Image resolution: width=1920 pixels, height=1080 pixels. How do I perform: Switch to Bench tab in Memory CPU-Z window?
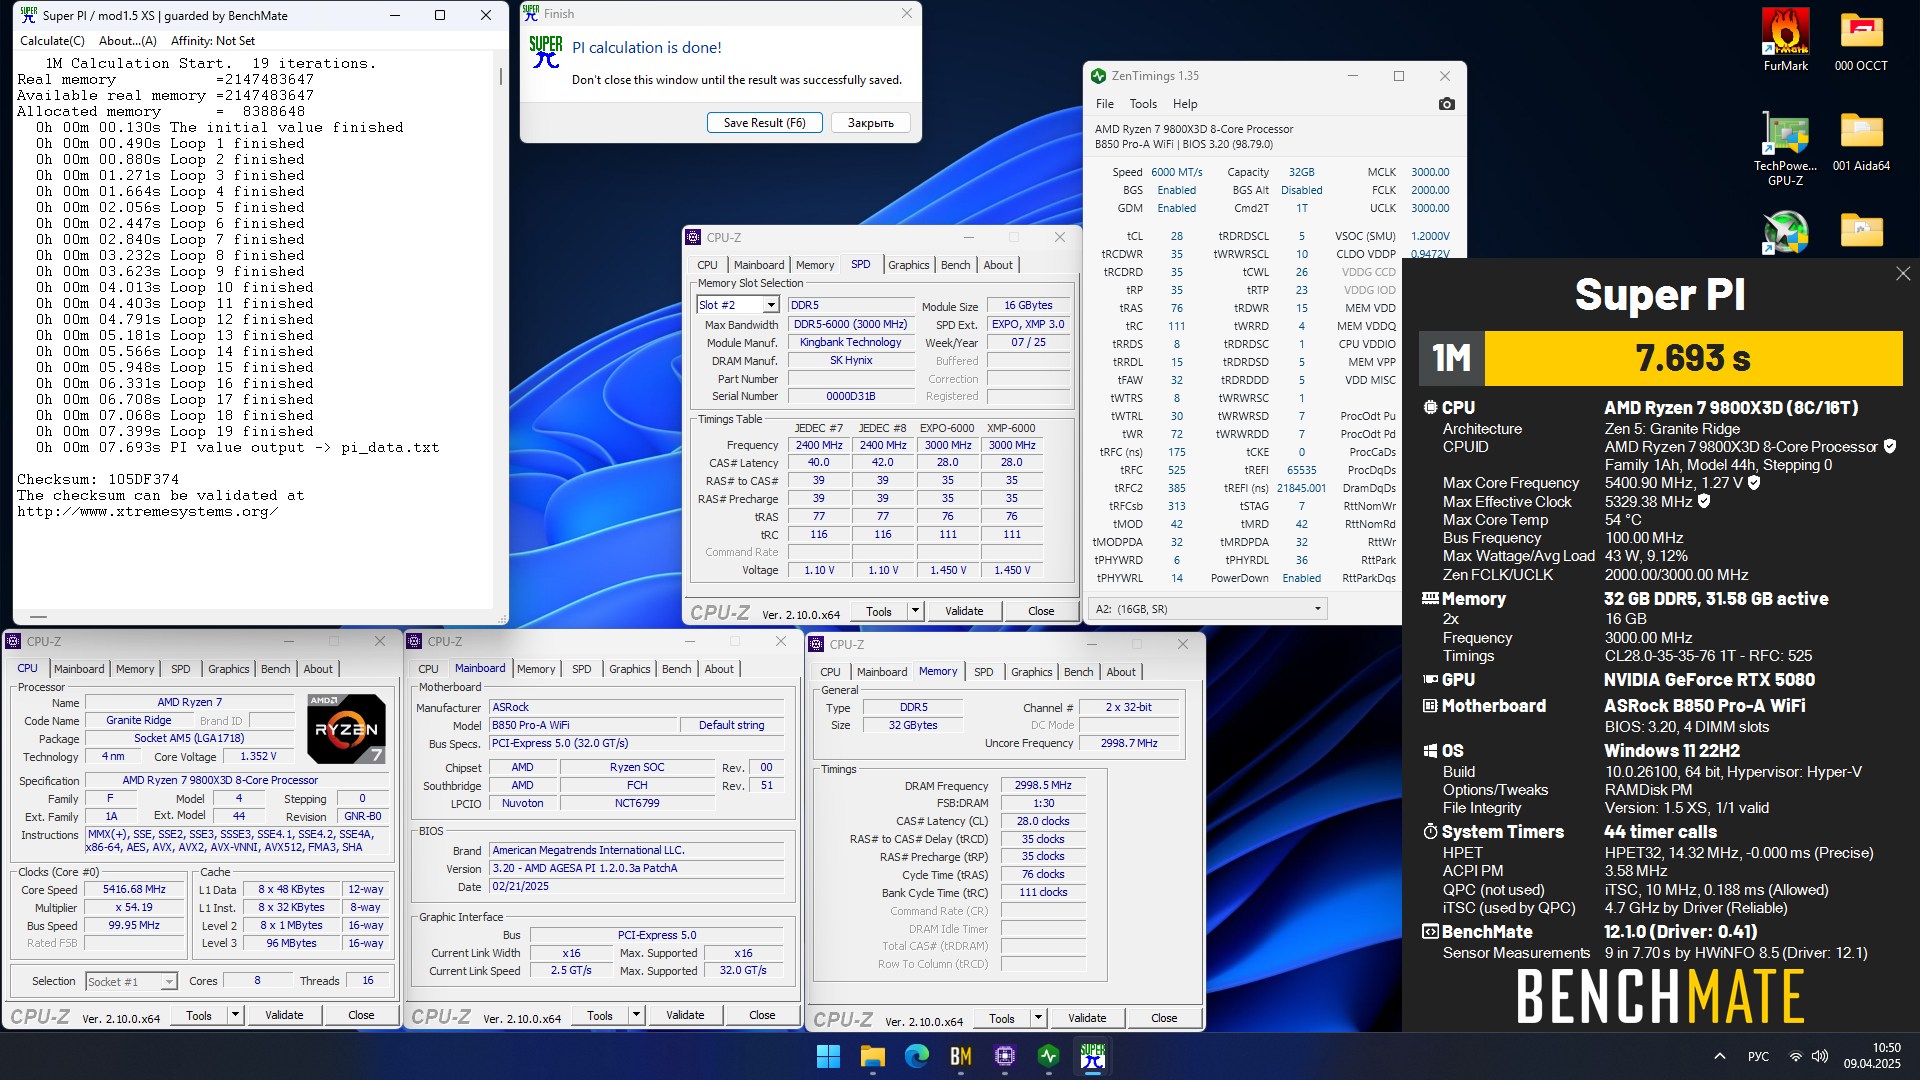point(1078,672)
